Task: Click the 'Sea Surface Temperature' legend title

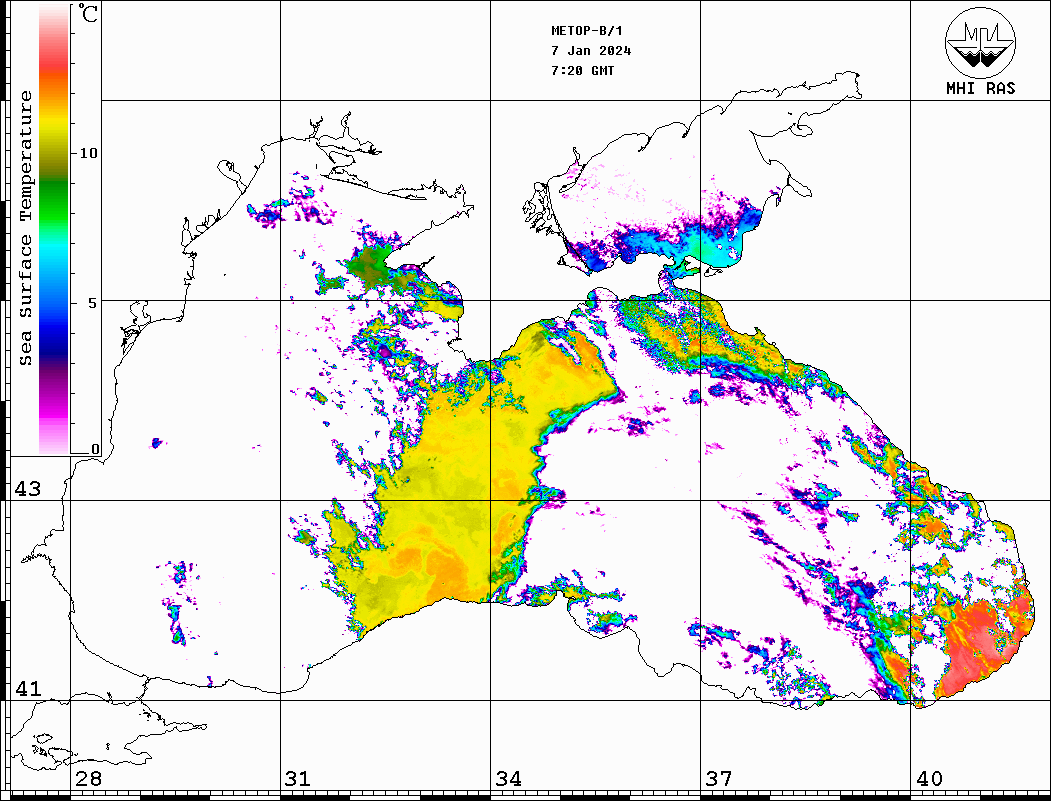Action: coord(25,228)
